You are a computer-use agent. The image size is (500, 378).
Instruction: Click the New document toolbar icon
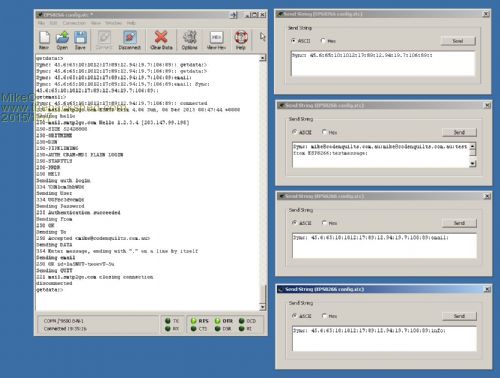(x=44, y=40)
